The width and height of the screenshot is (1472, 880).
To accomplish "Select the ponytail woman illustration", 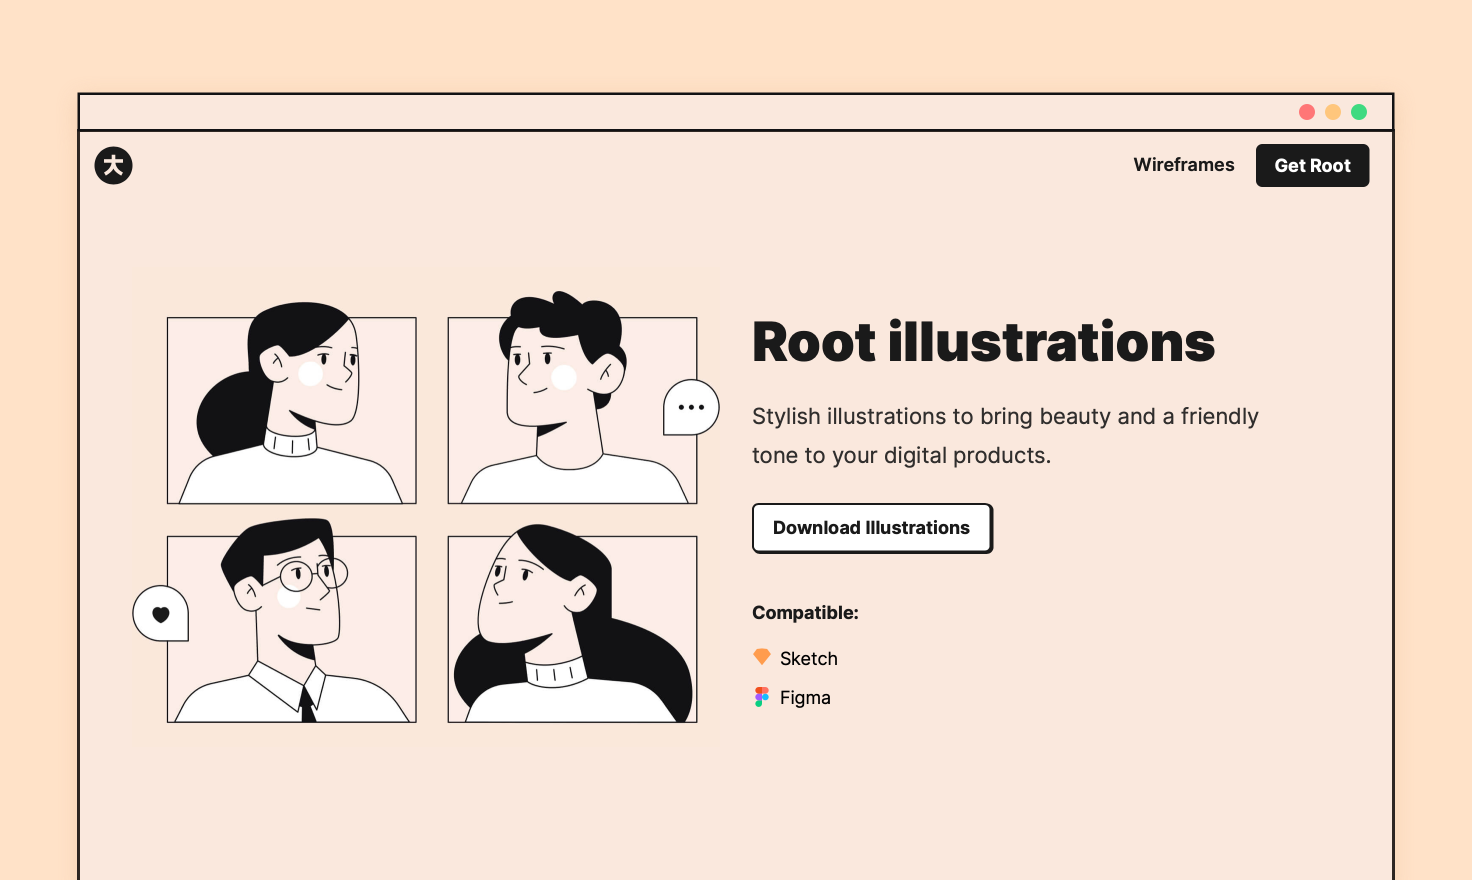I will [x=291, y=409].
